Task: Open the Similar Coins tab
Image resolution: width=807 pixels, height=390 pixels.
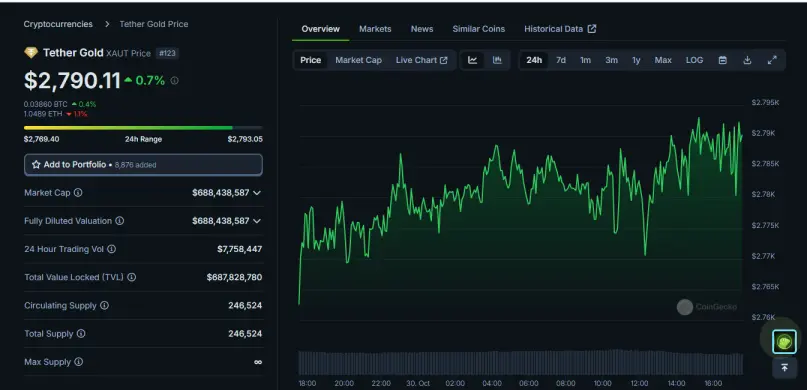Action: (479, 29)
